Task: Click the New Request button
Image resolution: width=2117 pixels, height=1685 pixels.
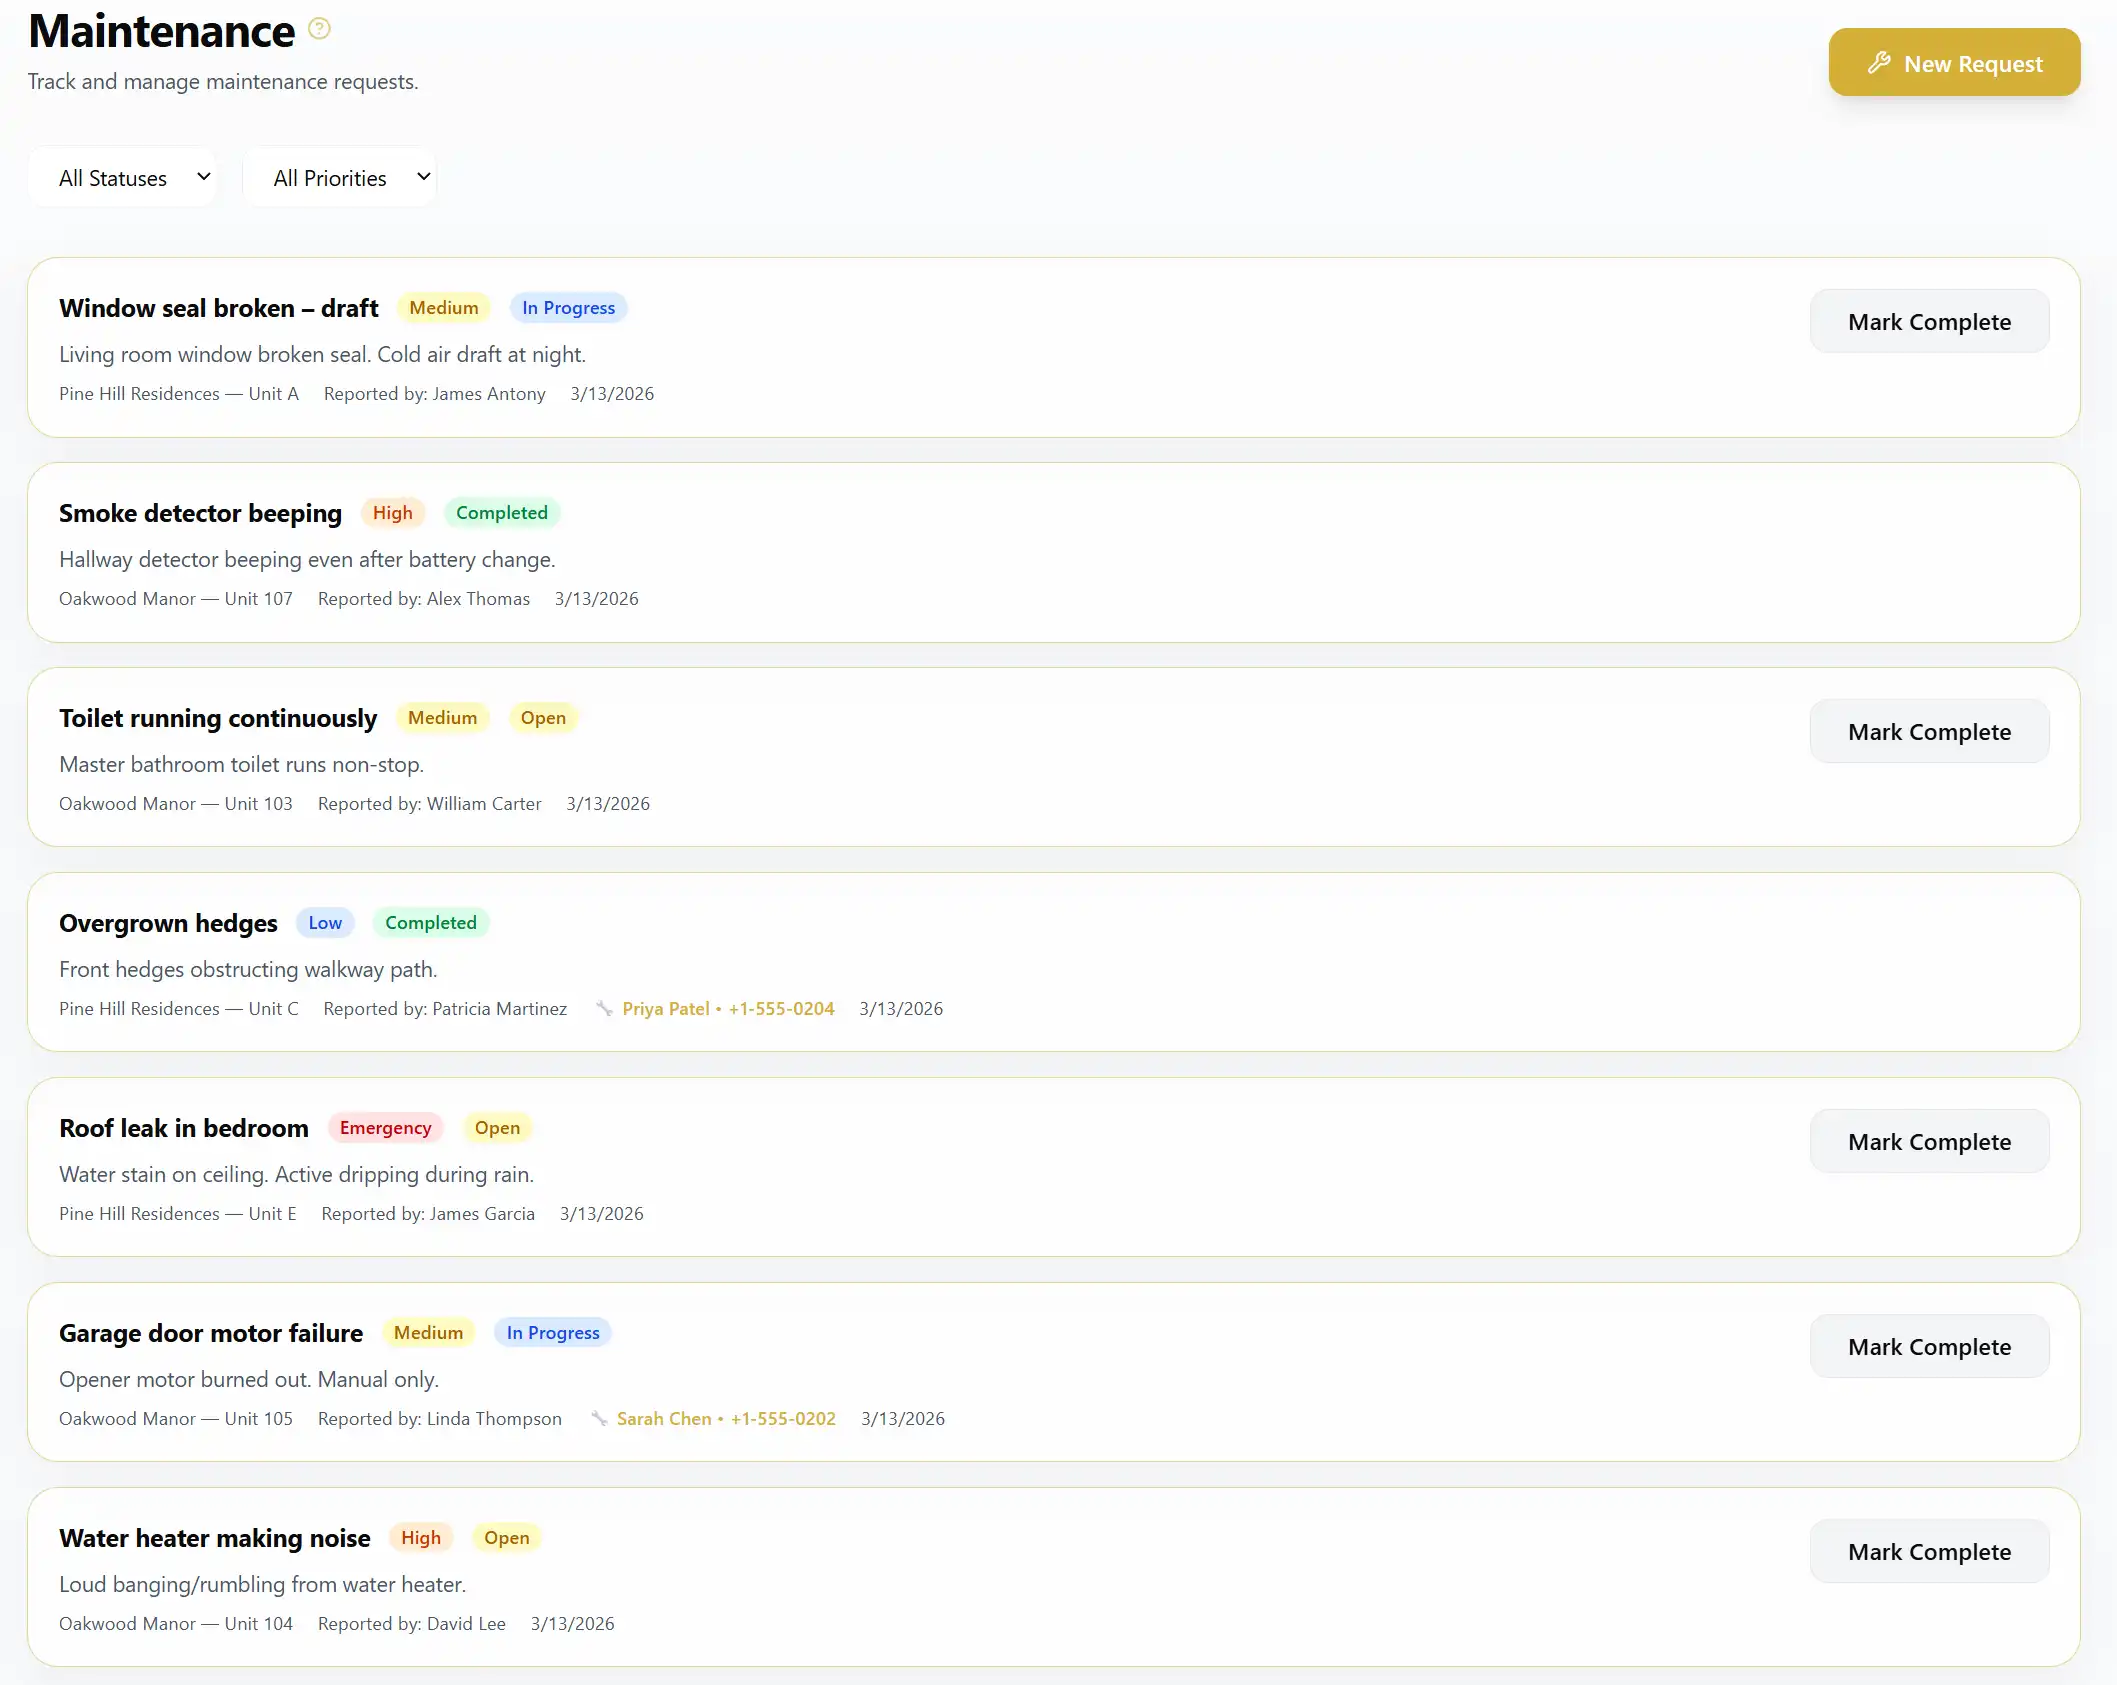Action: pos(1954,62)
